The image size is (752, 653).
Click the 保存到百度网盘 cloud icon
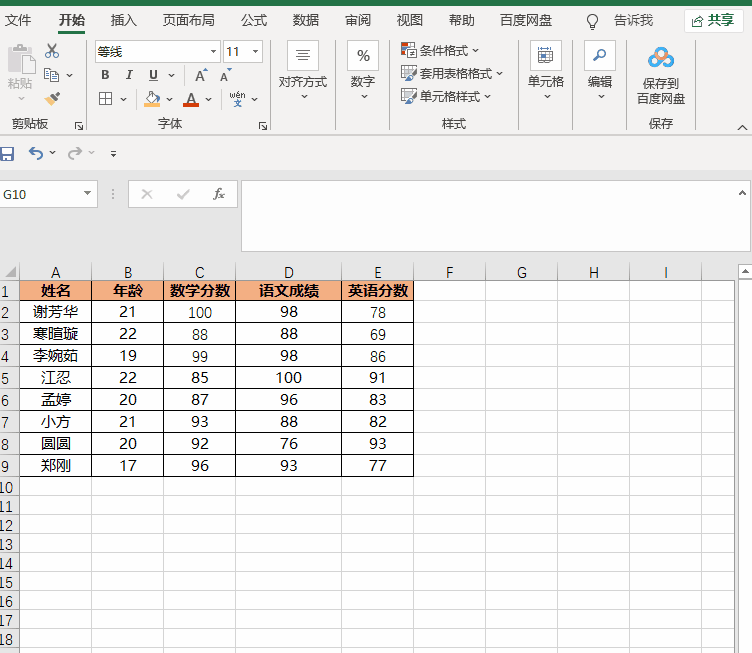tap(661, 59)
